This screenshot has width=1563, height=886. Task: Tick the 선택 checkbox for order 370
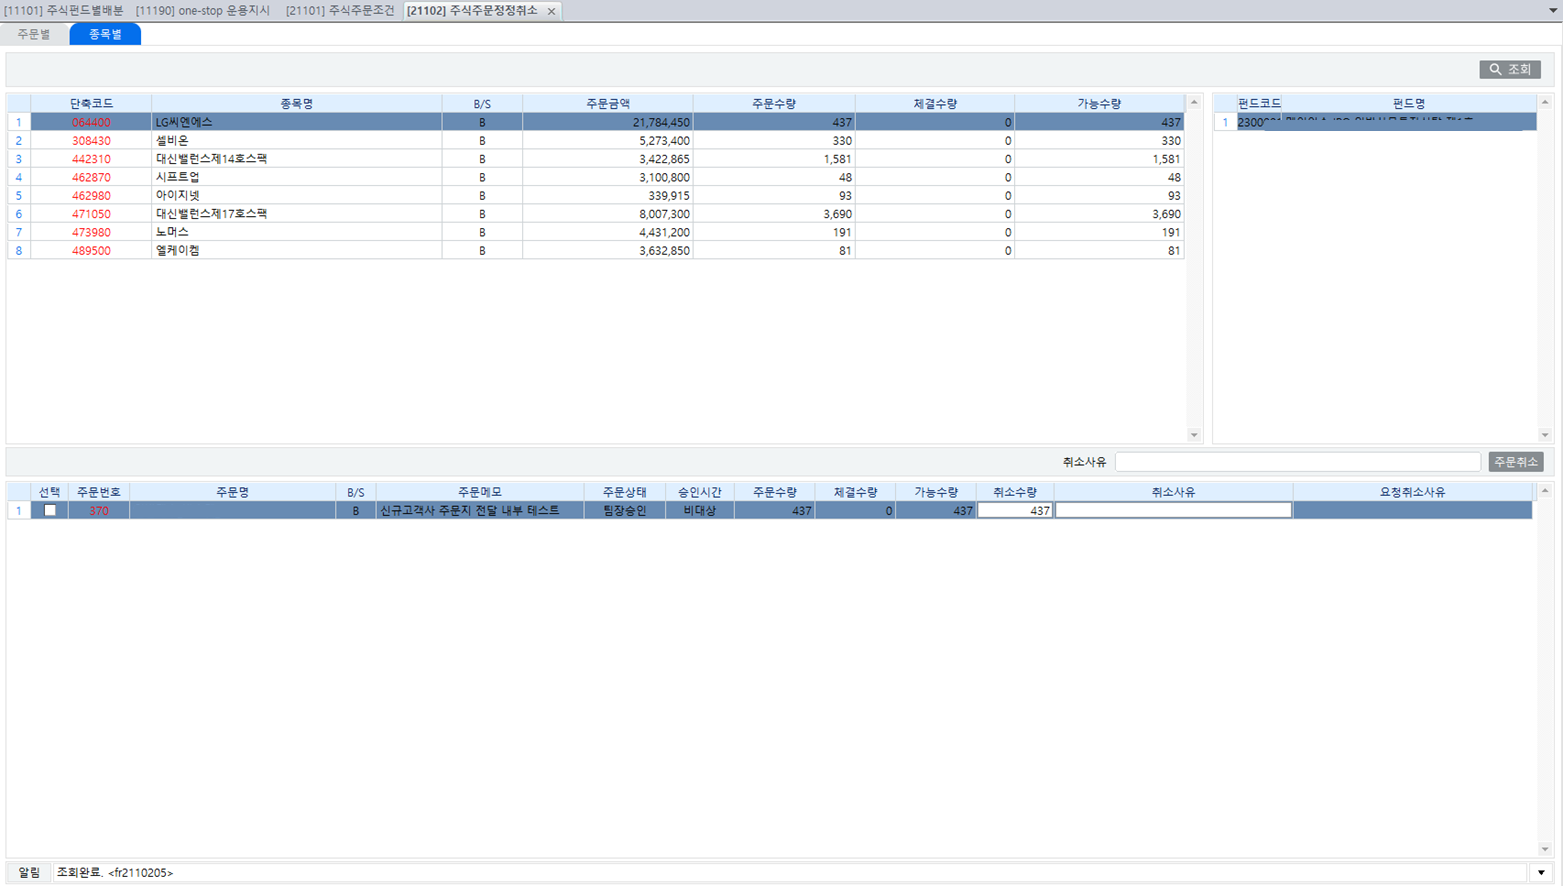click(50, 510)
